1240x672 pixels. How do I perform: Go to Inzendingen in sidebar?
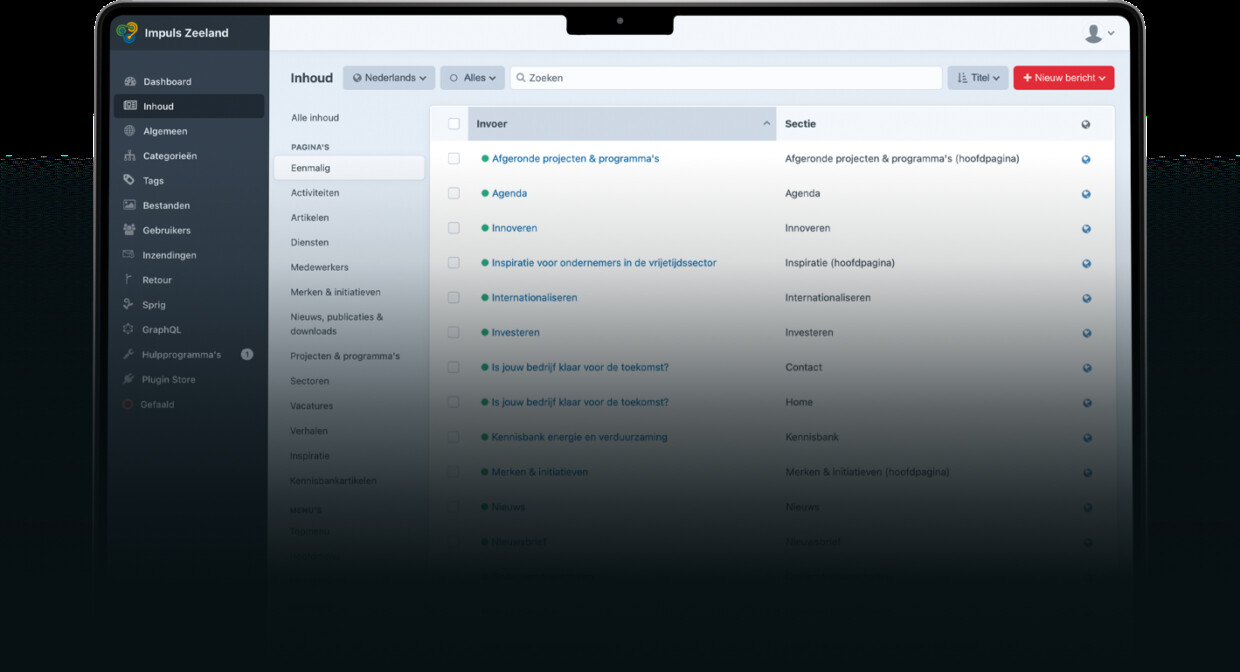pyautogui.click(x=169, y=255)
